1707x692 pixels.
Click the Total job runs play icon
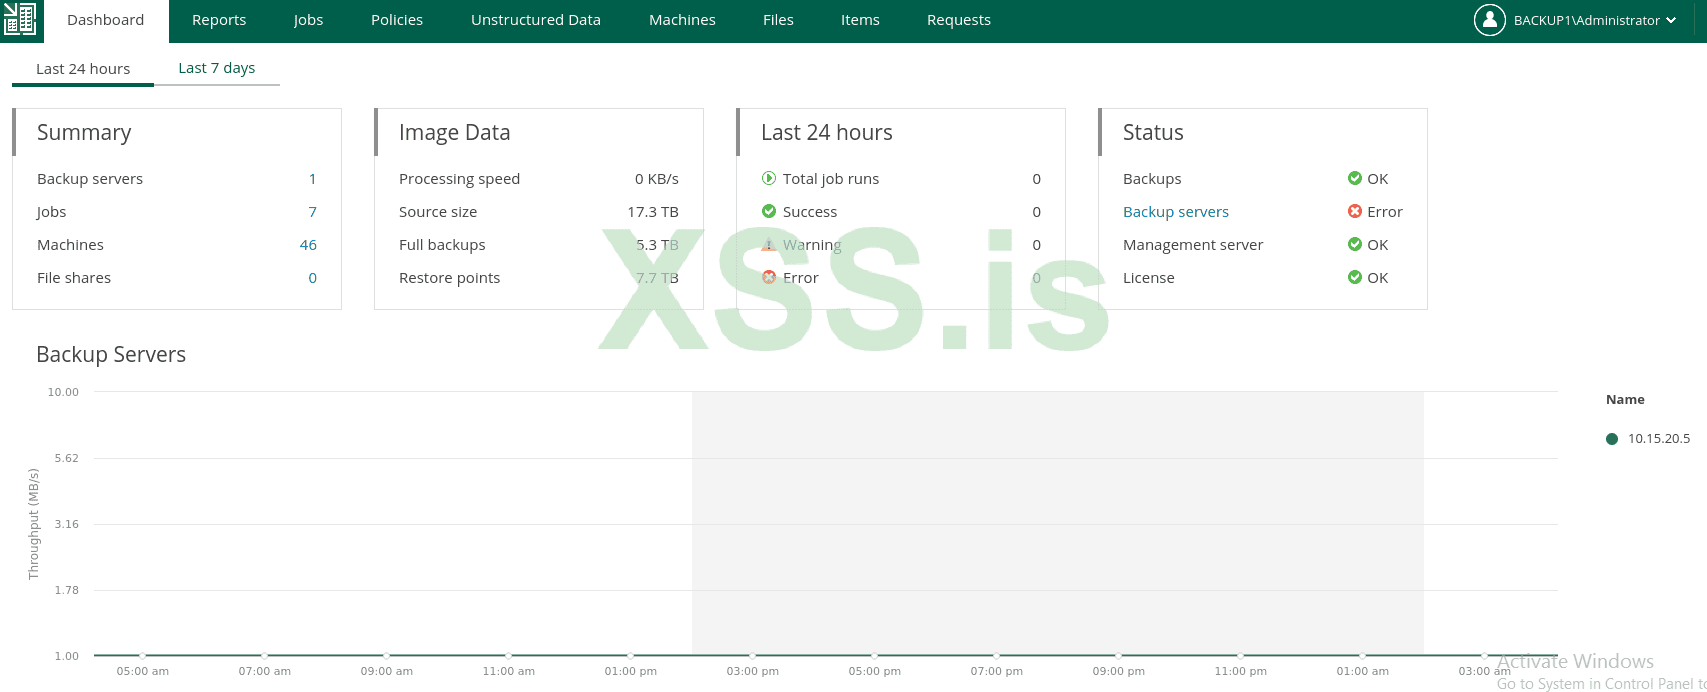click(x=769, y=179)
